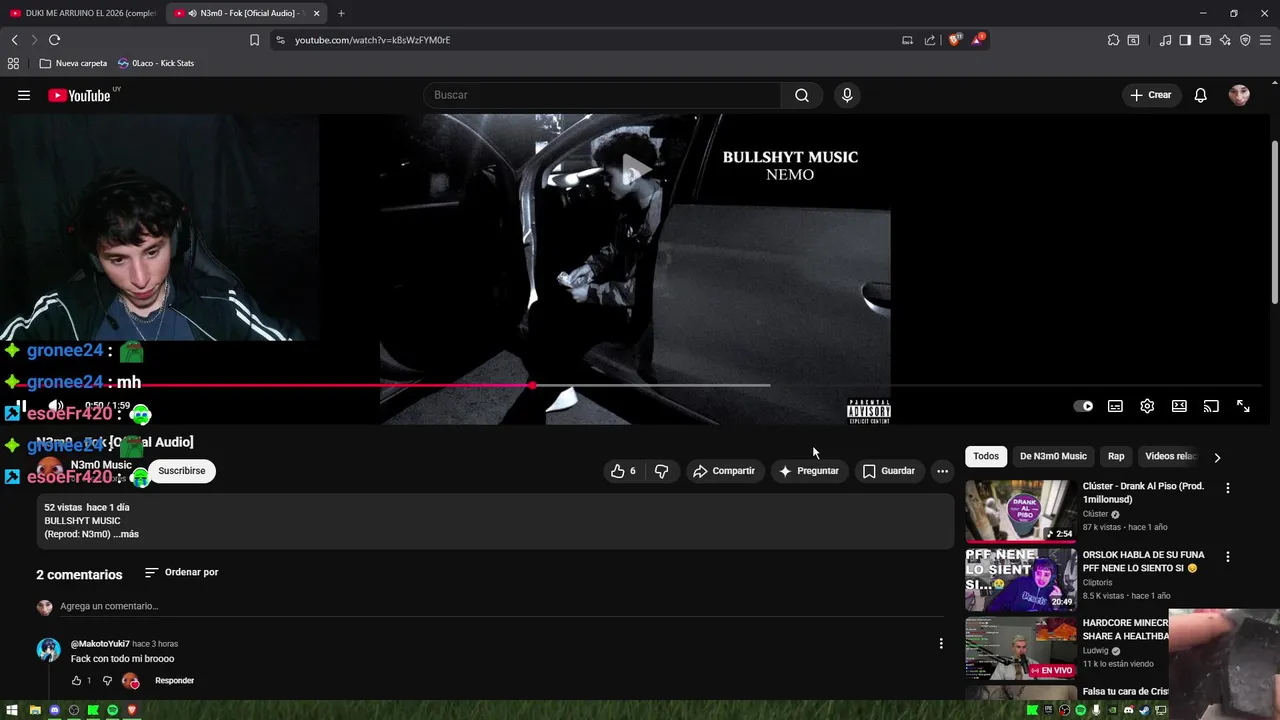Image resolution: width=1280 pixels, height=720 pixels.
Task: Save video with Guardar button
Action: click(x=889, y=471)
